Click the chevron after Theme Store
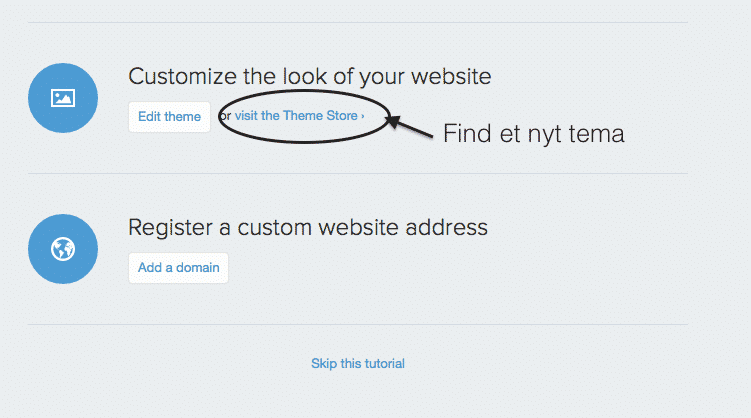Screen dimensions: 751x418 pyautogui.click(x=363, y=116)
